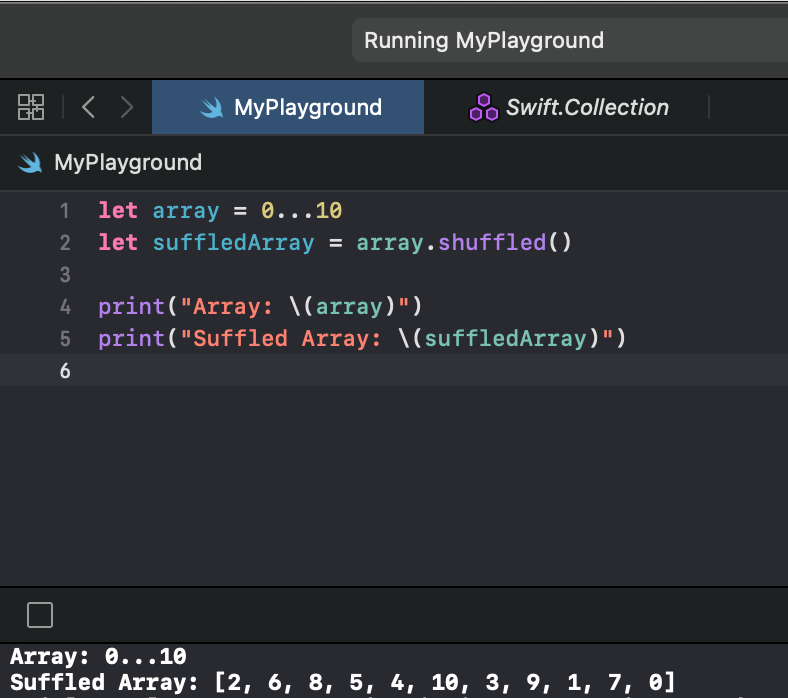
Task: Click the Running MyPlayground status field
Action: coord(570,40)
